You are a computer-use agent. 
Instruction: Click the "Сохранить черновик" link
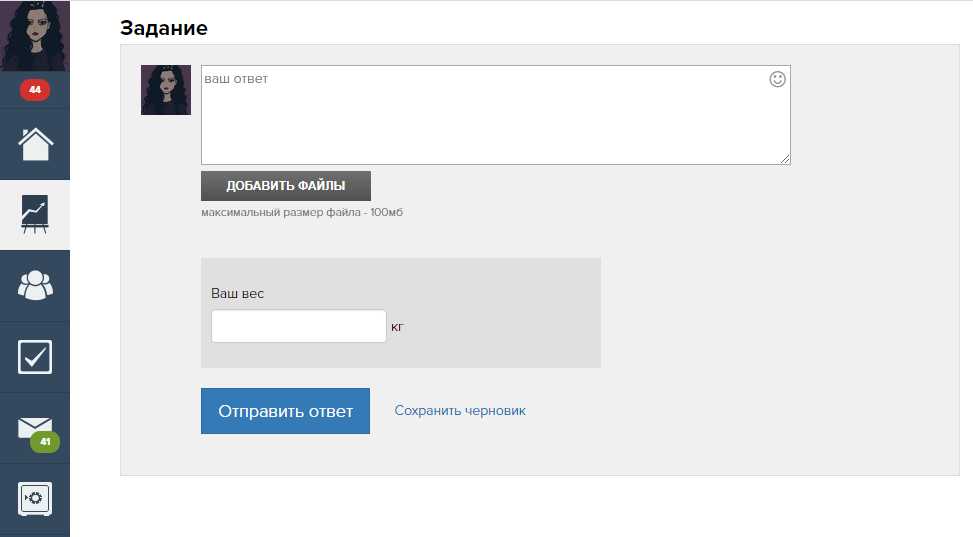pos(460,411)
